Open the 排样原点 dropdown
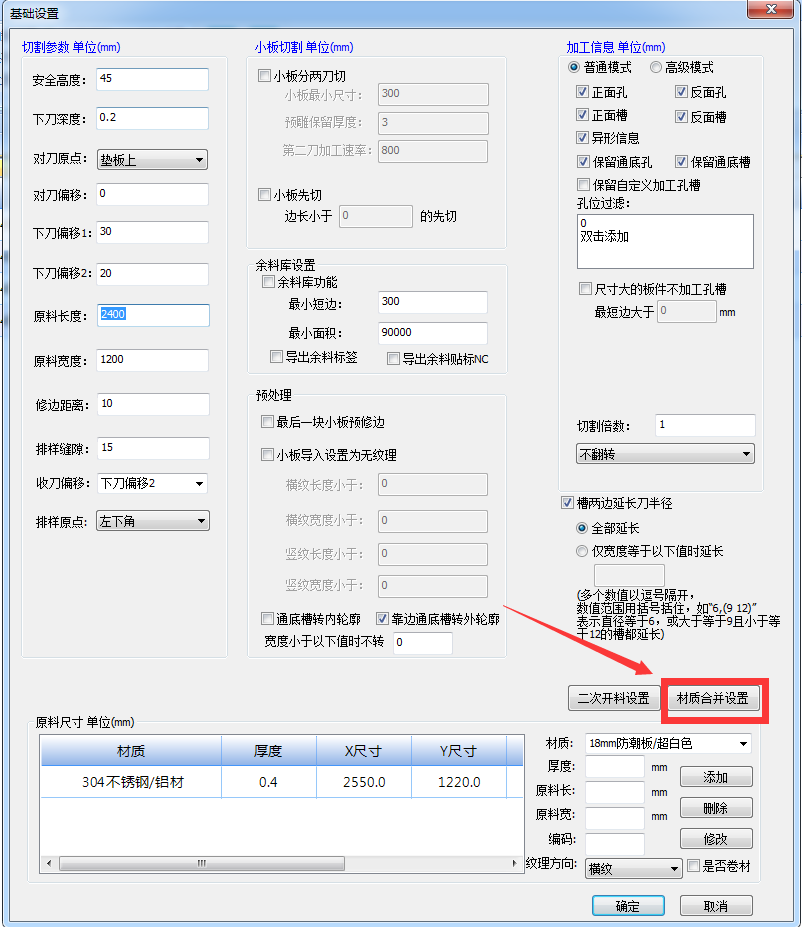This screenshot has width=802, height=927. pyautogui.click(x=152, y=521)
